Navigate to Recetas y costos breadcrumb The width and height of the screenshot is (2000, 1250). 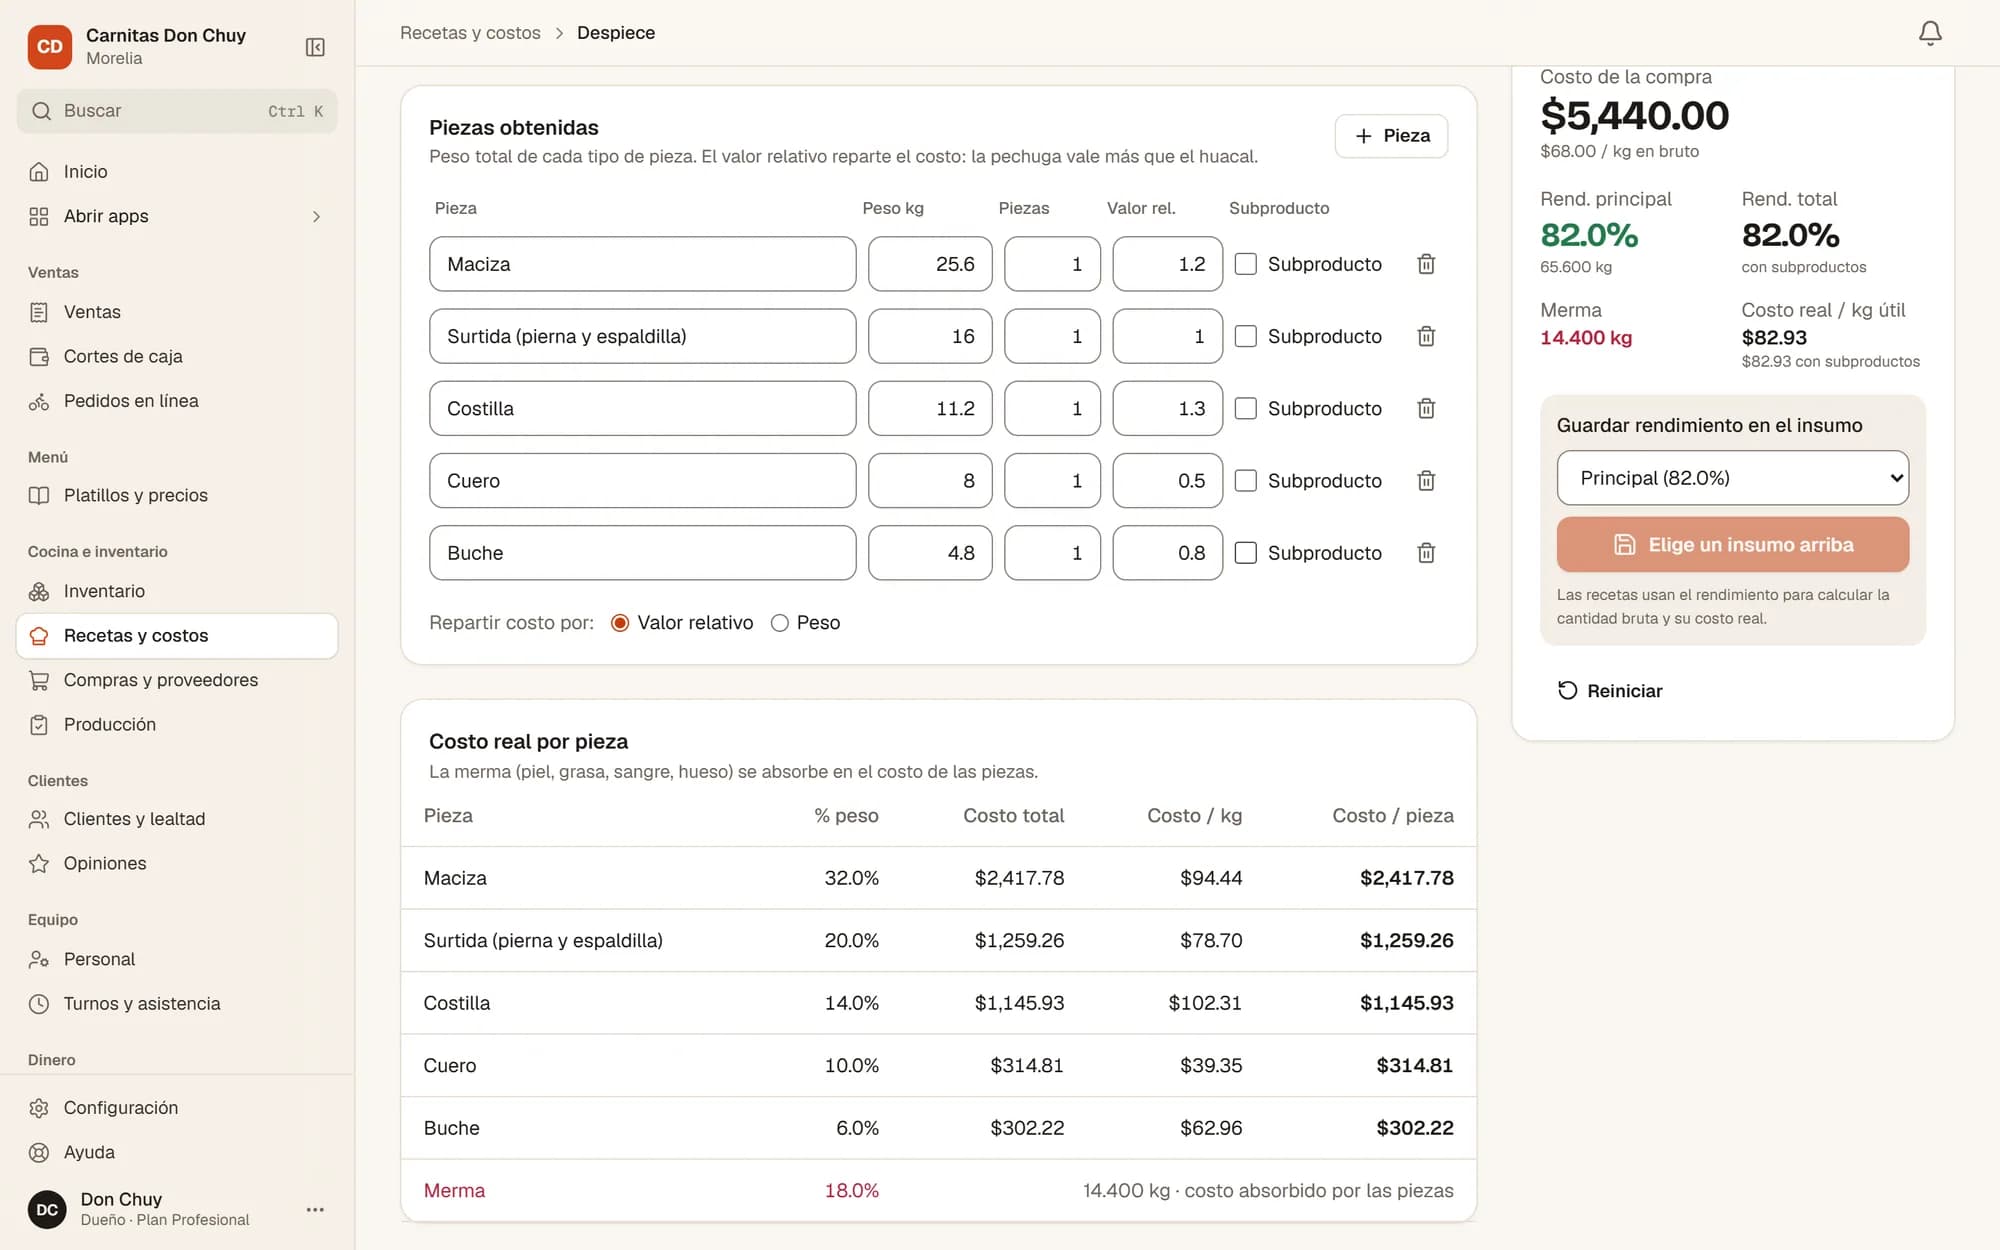(470, 33)
